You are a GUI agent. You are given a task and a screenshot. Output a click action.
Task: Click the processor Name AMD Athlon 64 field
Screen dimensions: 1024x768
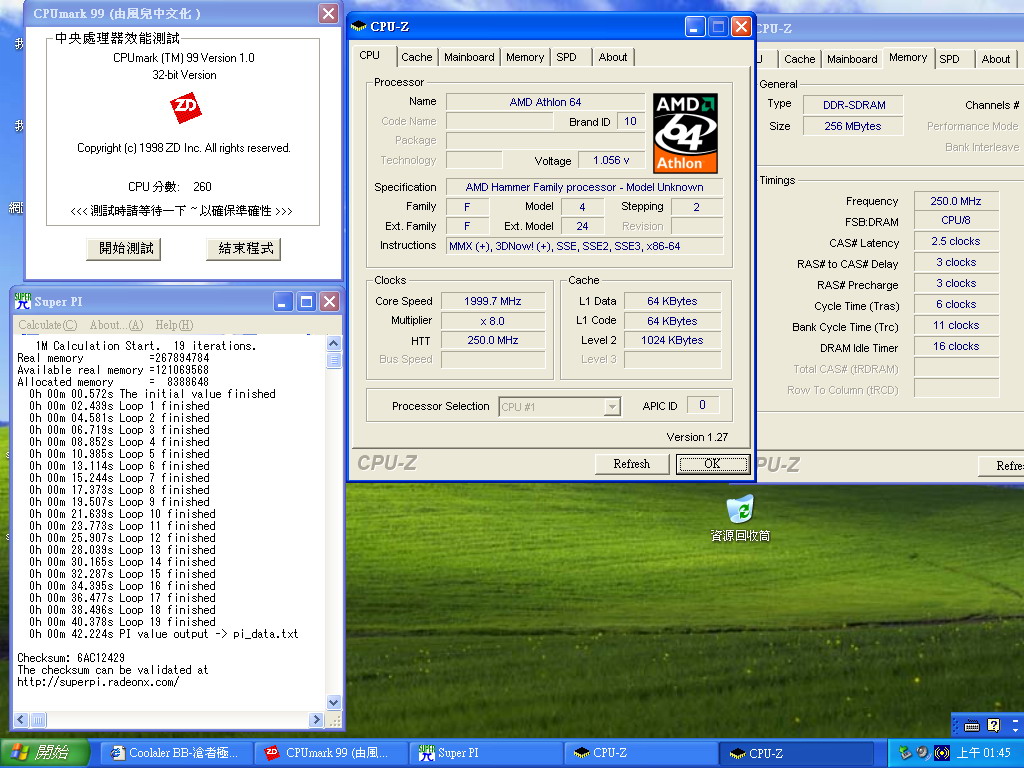[x=545, y=102]
